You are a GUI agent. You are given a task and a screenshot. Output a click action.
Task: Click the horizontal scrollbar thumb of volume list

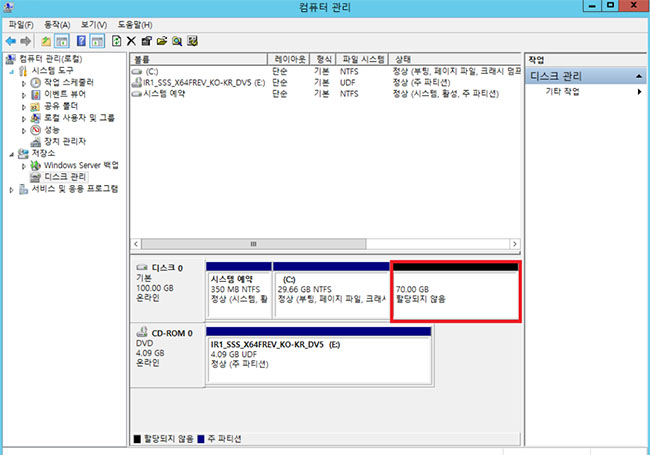coord(254,244)
